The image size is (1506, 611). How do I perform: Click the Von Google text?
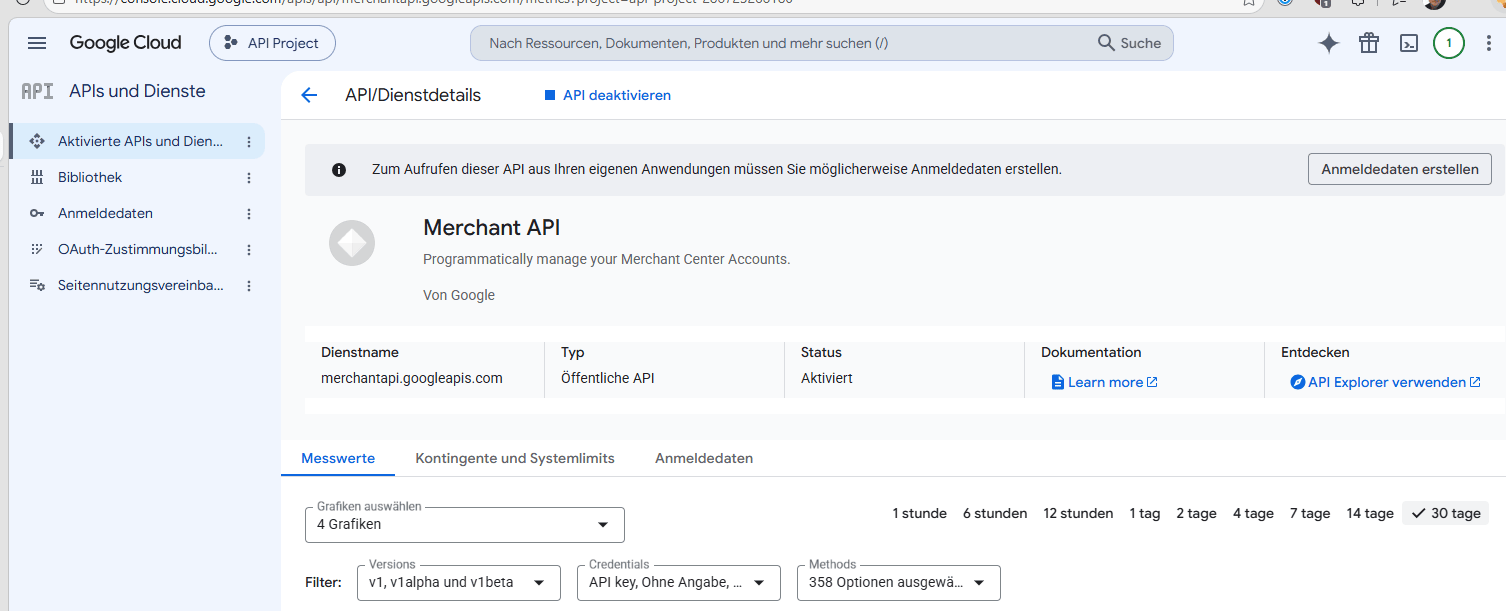[459, 295]
